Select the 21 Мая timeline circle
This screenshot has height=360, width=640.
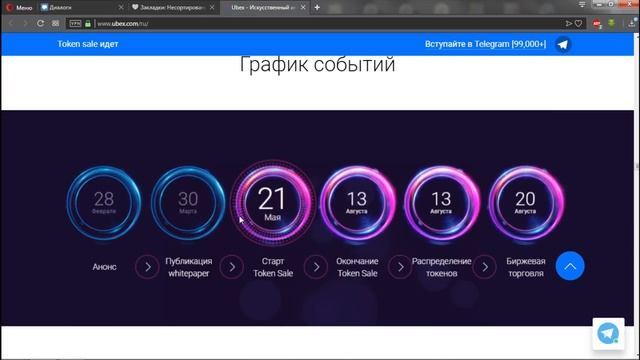[x=273, y=203]
